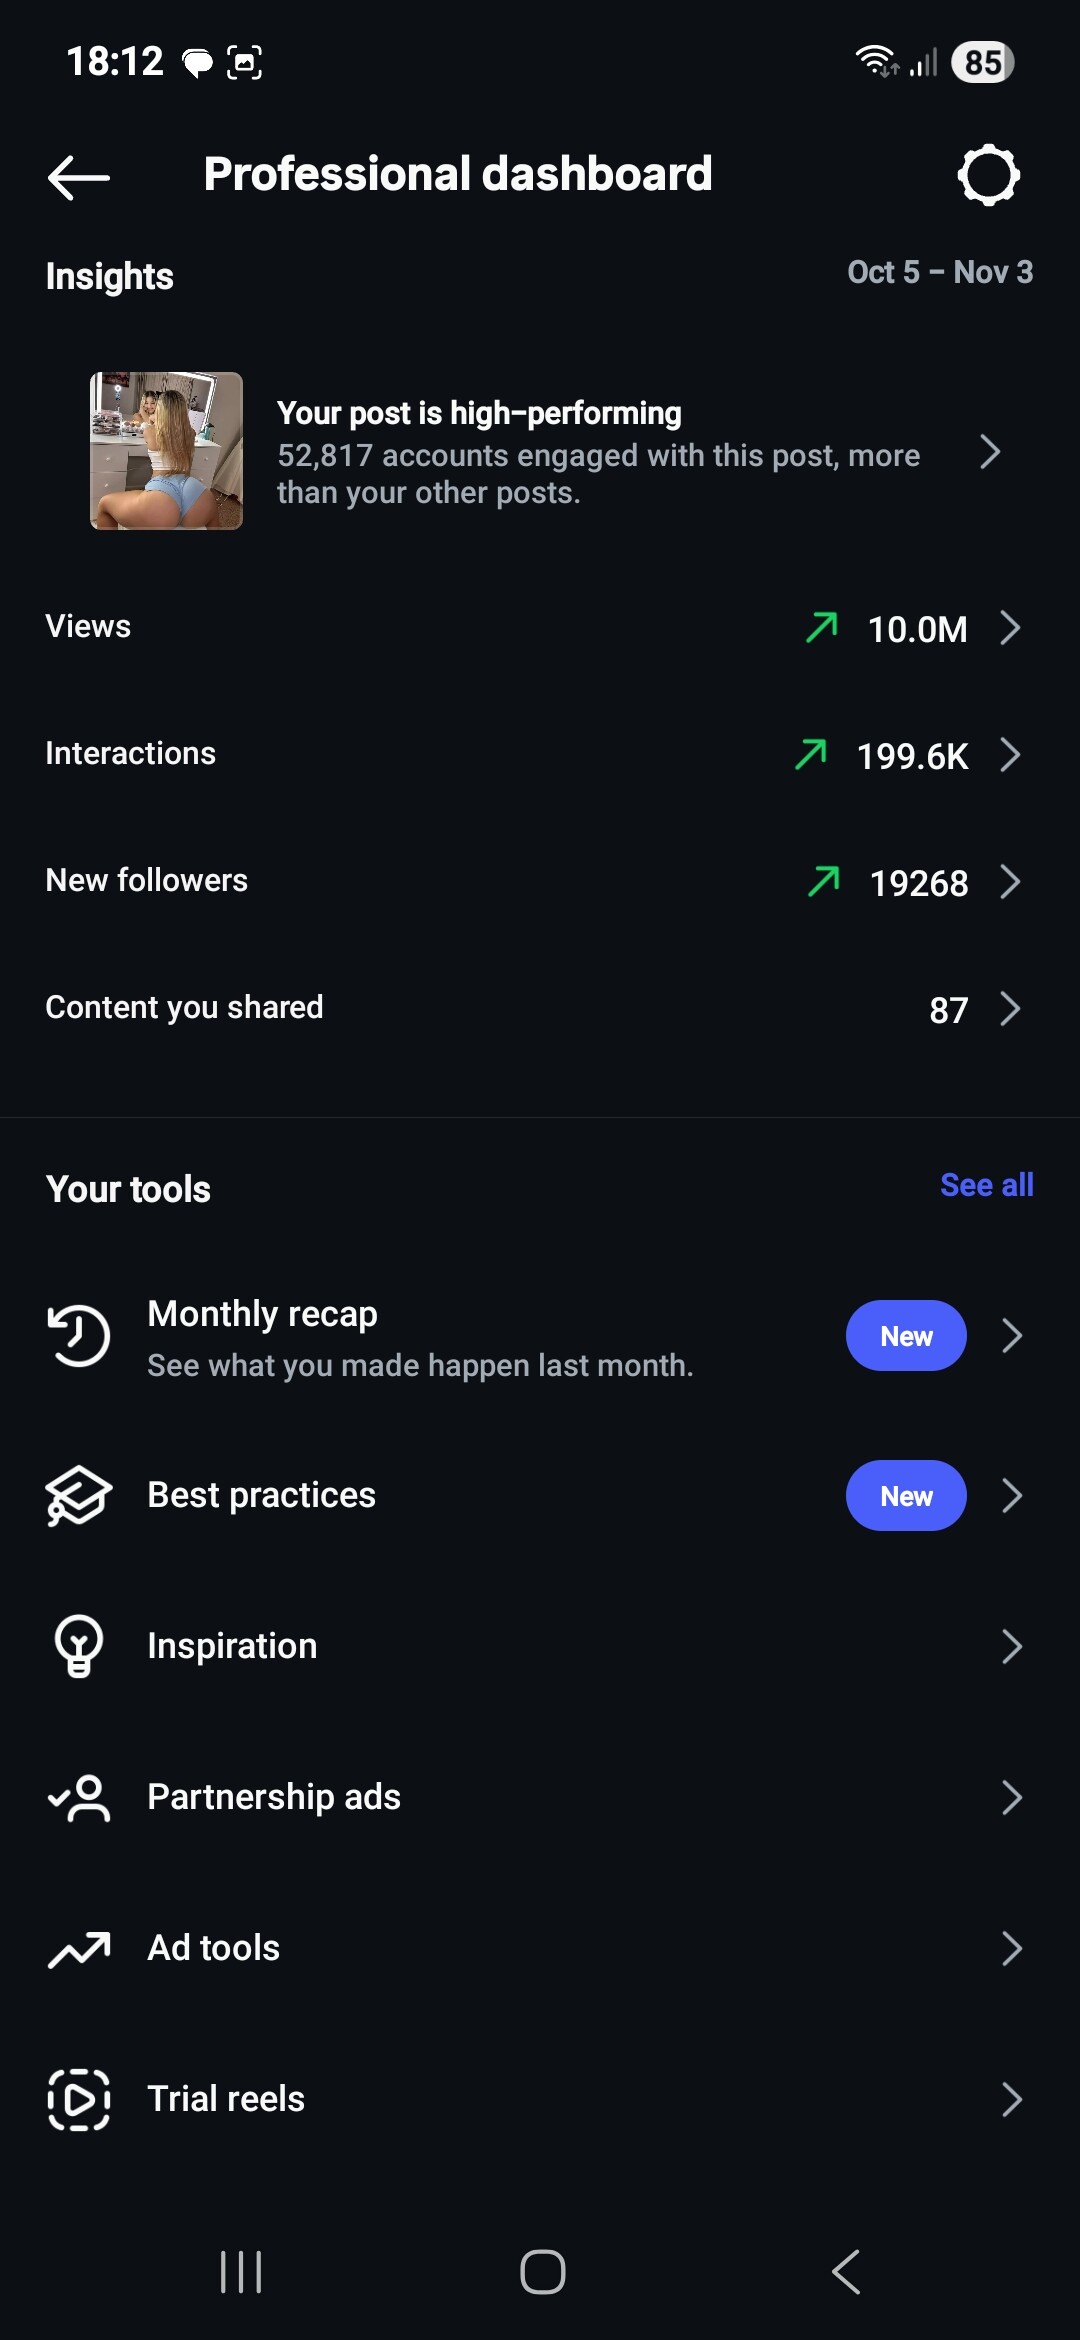Tap the Partnership ads person icon

78,1797
